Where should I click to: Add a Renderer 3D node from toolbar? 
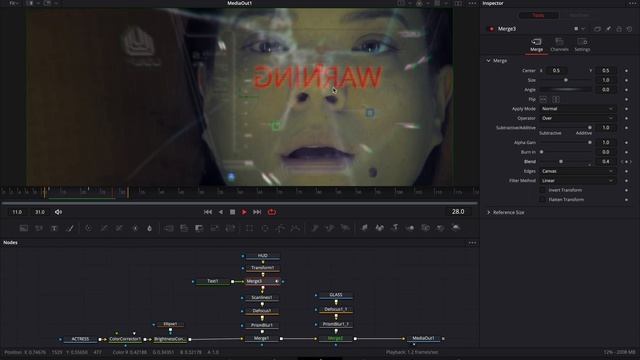[456, 228]
